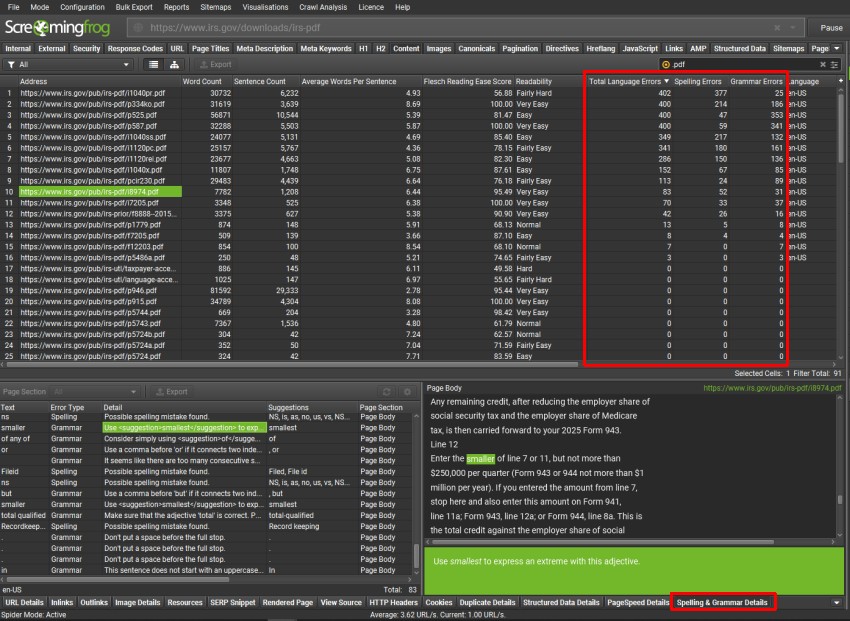Clear the crawl URL field
This screenshot has height=621, width=850.
[777, 28]
